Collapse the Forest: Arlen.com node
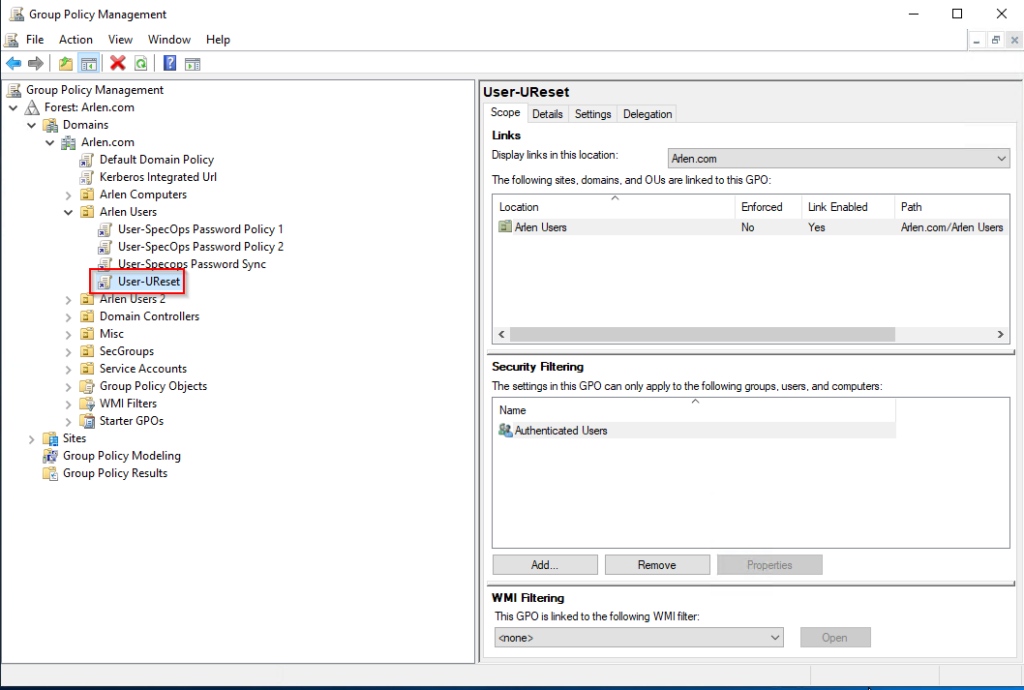Image resolution: width=1024 pixels, height=690 pixels. (x=14, y=108)
